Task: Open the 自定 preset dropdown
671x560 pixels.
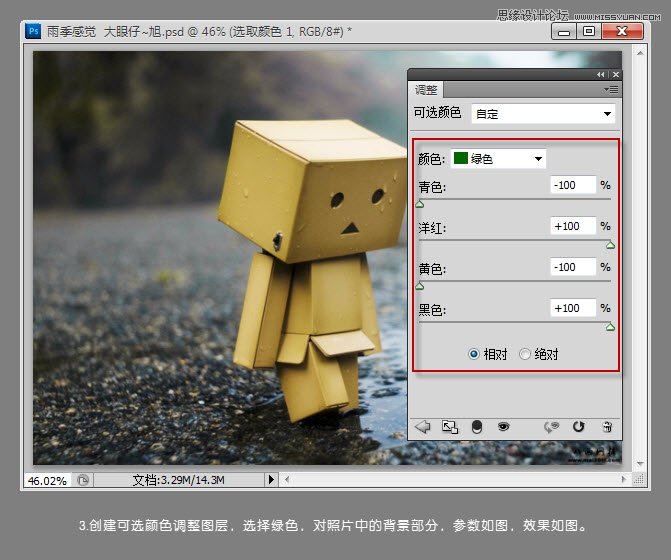Action: pyautogui.click(x=543, y=114)
